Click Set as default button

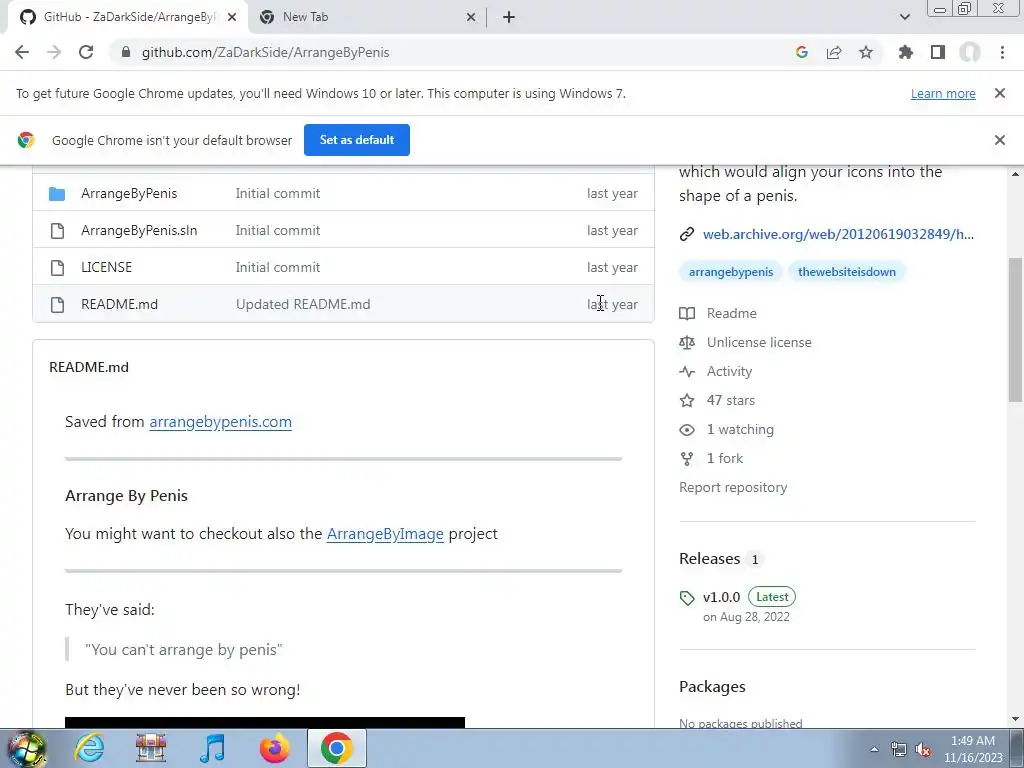[x=357, y=140]
